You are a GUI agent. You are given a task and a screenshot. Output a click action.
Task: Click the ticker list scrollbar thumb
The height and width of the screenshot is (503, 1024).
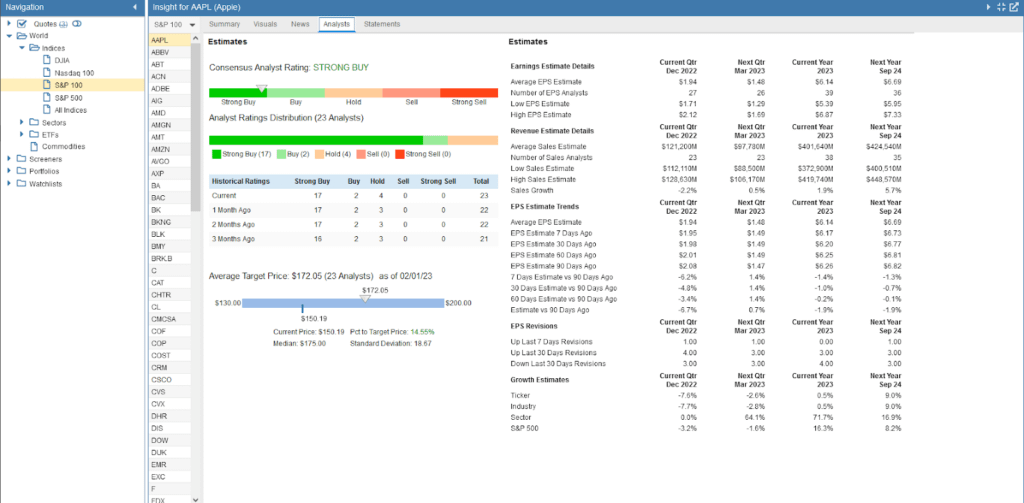click(195, 128)
